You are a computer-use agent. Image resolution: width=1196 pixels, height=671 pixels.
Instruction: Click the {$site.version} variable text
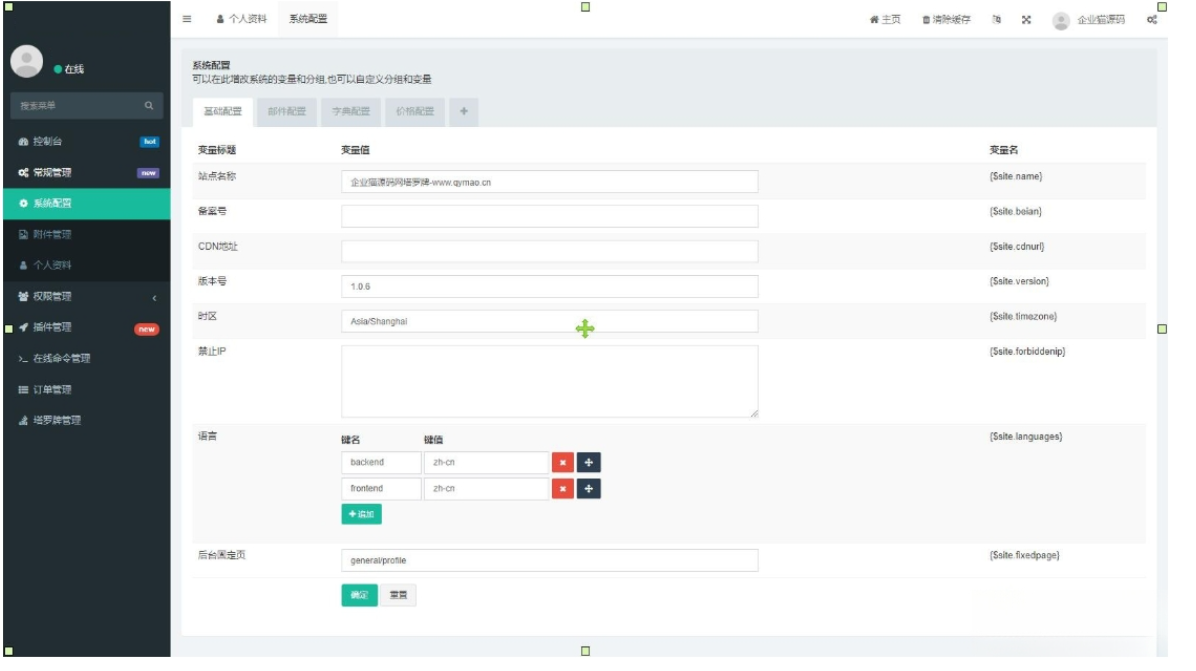pyautogui.click(x=1019, y=282)
